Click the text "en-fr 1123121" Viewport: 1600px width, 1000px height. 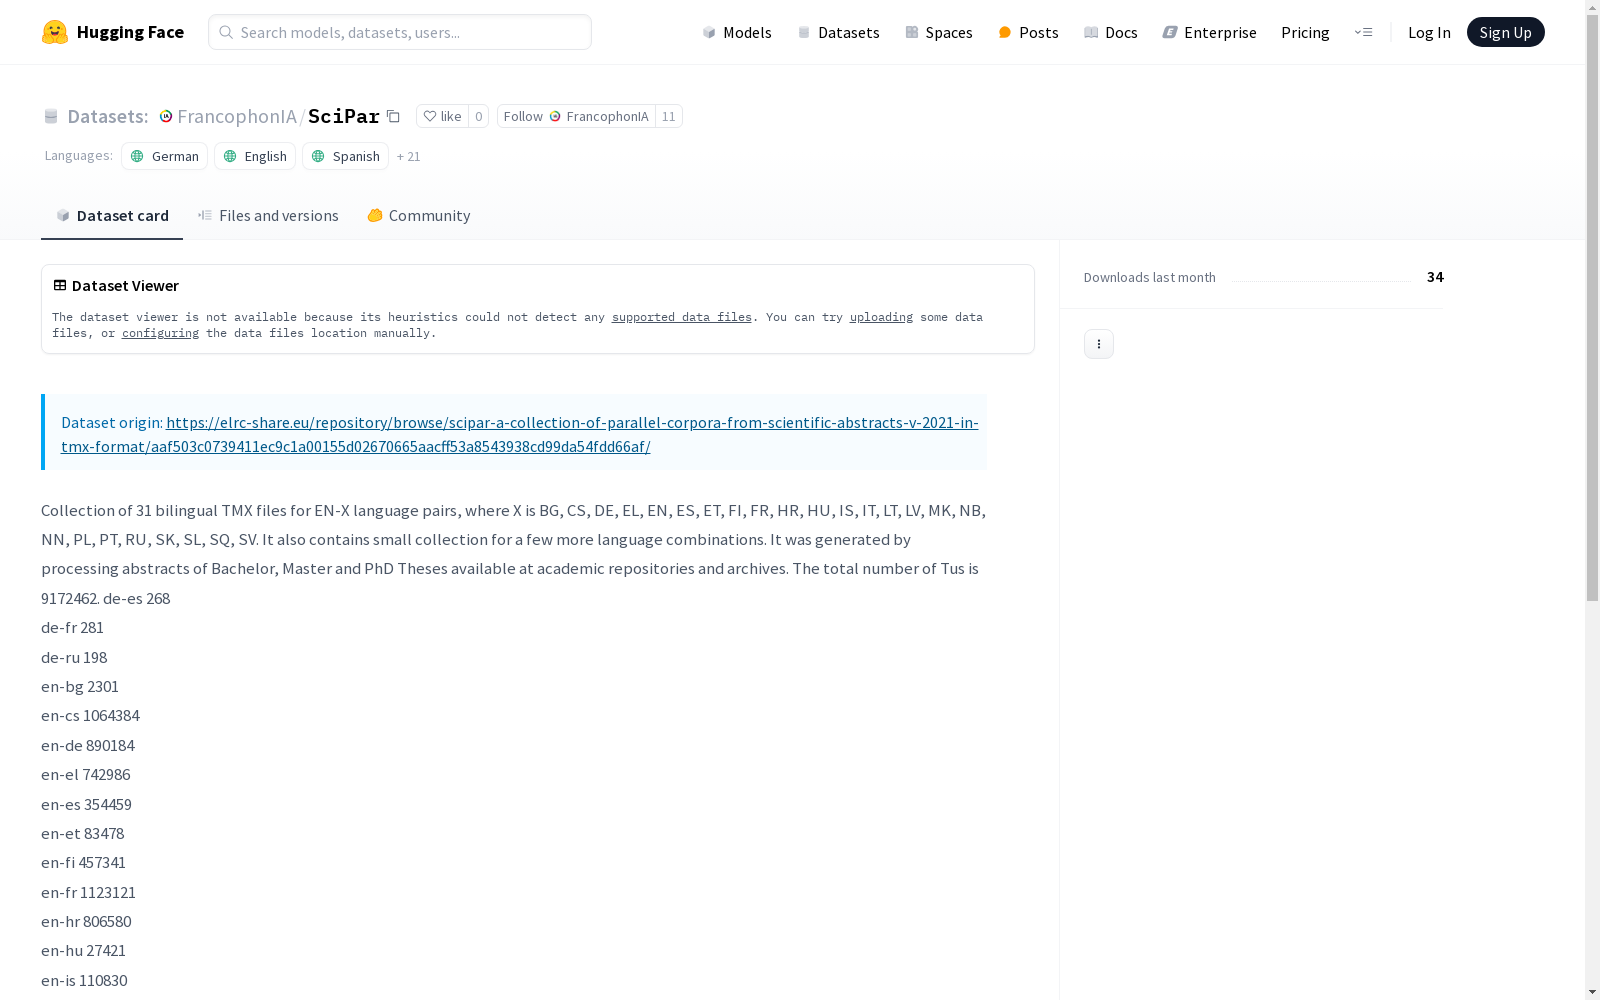tap(88, 892)
